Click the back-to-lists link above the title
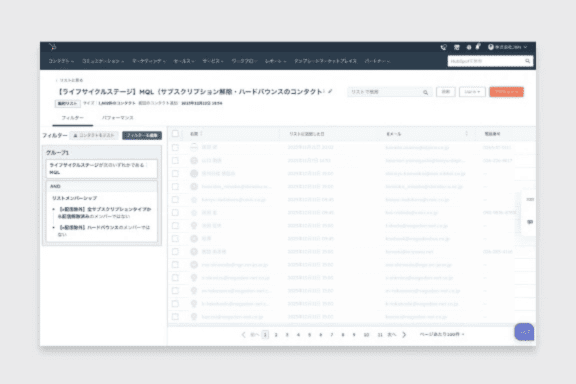Screen dimensions: 576x384 click(x=69, y=80)
